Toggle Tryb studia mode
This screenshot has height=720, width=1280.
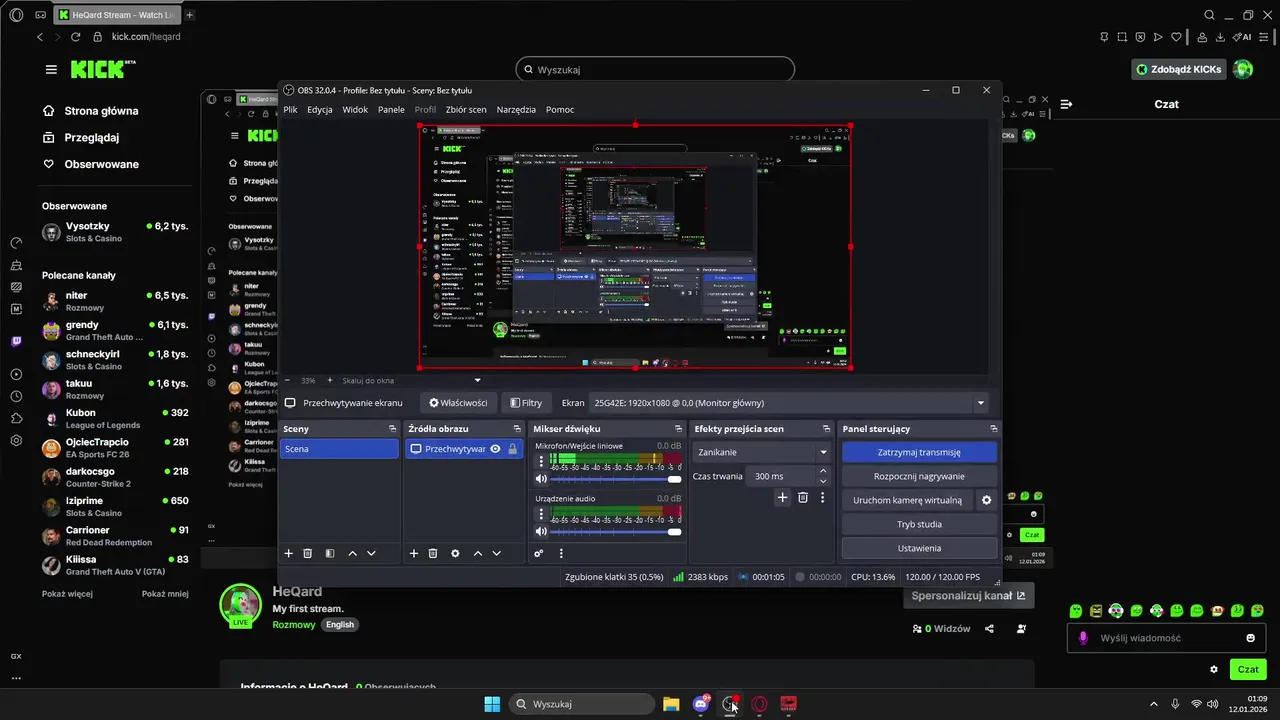click(919, 524)
